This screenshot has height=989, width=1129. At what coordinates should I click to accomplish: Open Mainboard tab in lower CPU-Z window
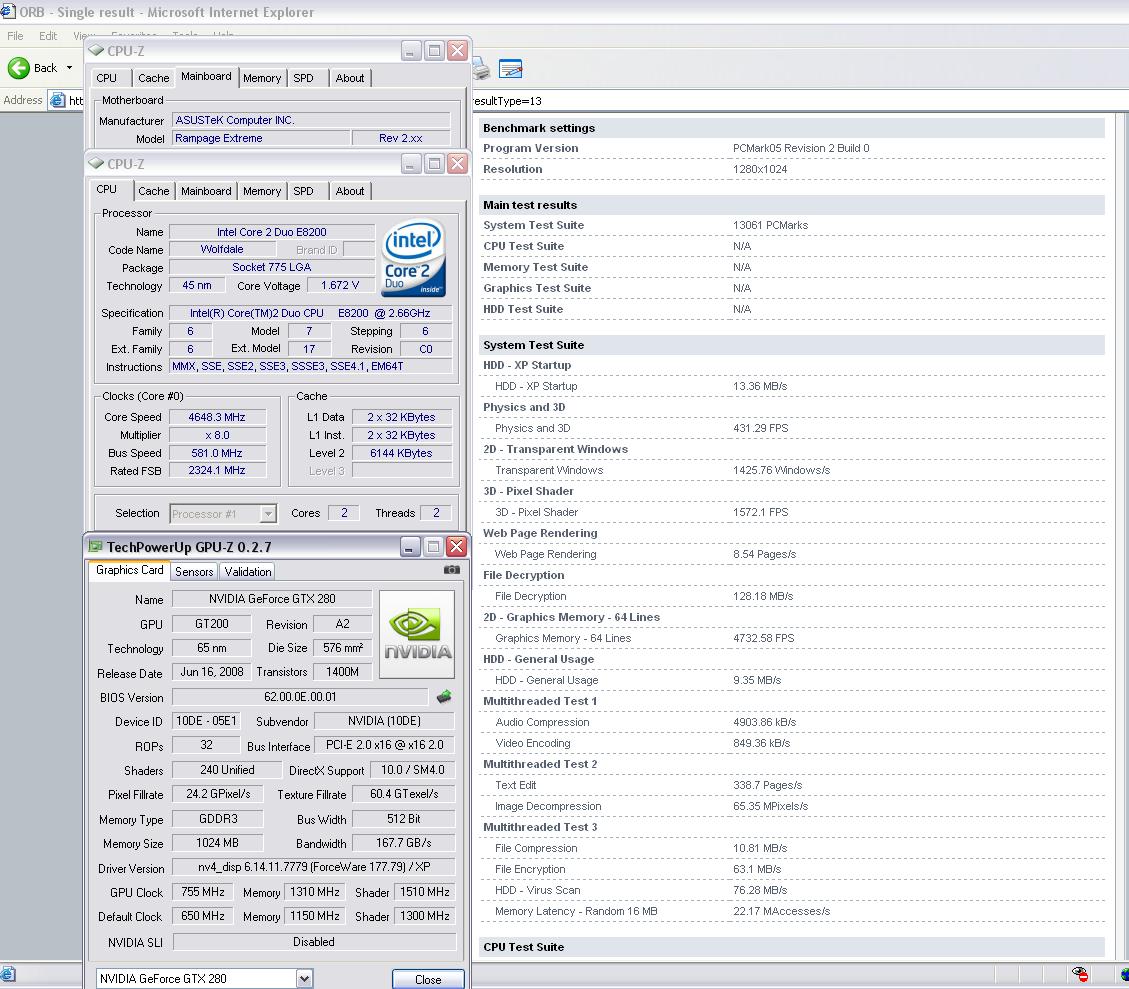click(207, 191)
